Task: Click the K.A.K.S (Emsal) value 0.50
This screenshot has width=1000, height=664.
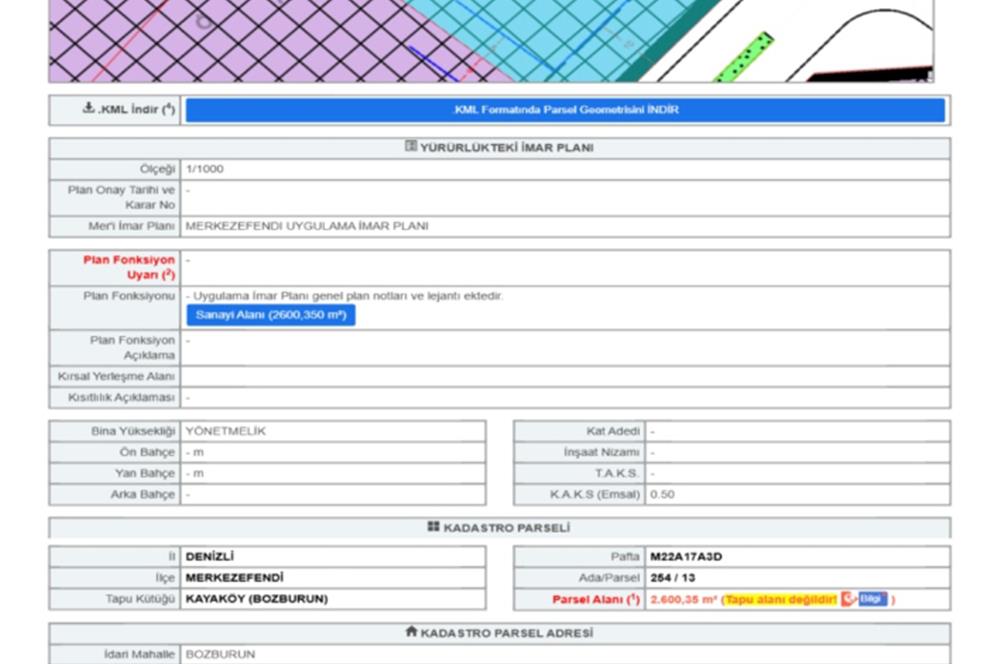Action: tap(662, 494)
